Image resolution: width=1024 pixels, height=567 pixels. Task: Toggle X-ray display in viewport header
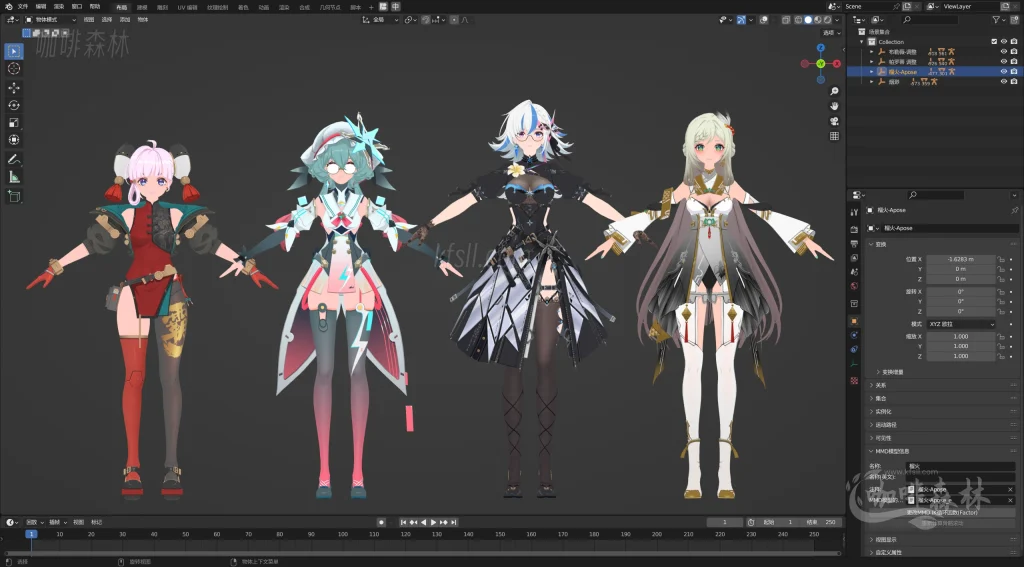point(786,20)
